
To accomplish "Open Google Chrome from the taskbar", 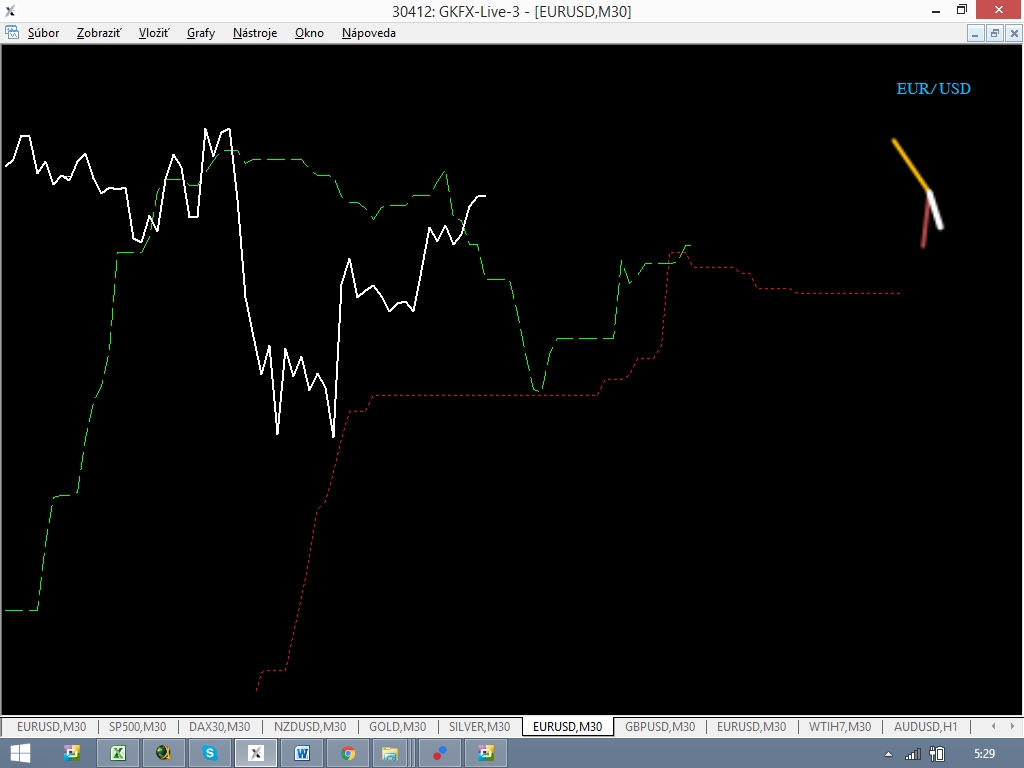I will pos(347,753).
